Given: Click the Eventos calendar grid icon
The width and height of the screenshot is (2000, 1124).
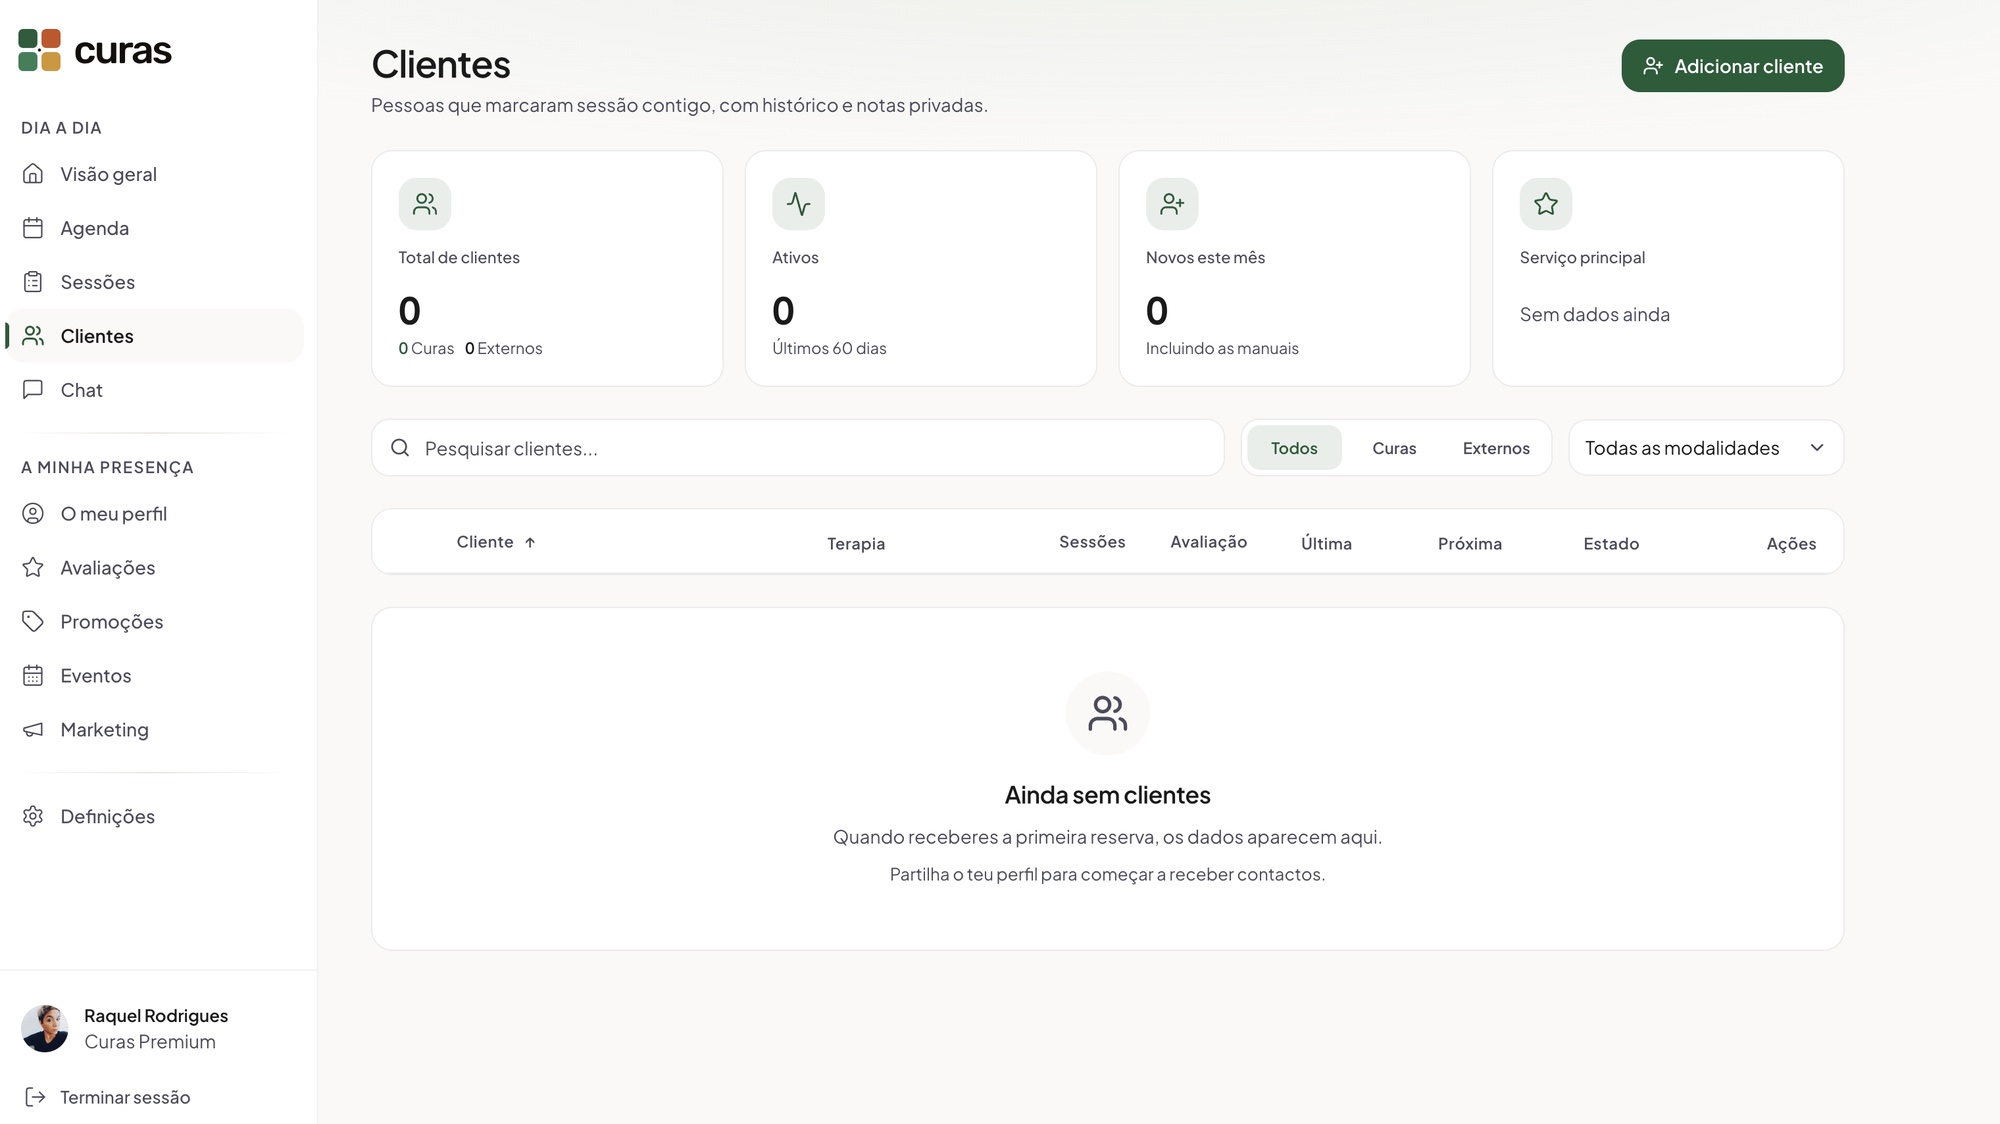Looking at the screenshot, I should click(x=33, y=676).
